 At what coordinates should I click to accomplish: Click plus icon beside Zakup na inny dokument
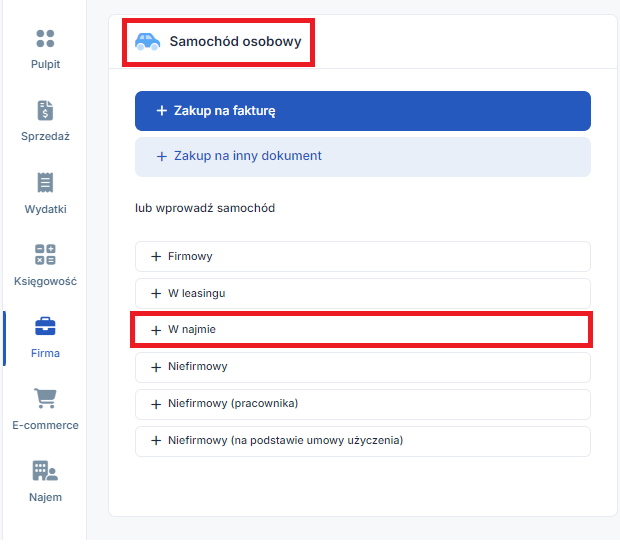(161, 157)
